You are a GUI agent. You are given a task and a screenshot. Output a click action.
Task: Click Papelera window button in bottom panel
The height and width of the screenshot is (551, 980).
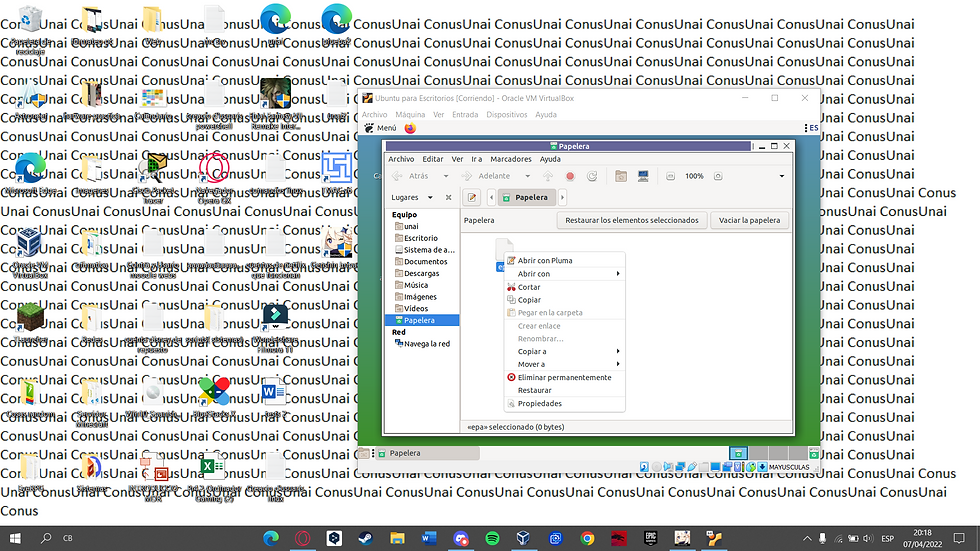(x=428, y=454)
